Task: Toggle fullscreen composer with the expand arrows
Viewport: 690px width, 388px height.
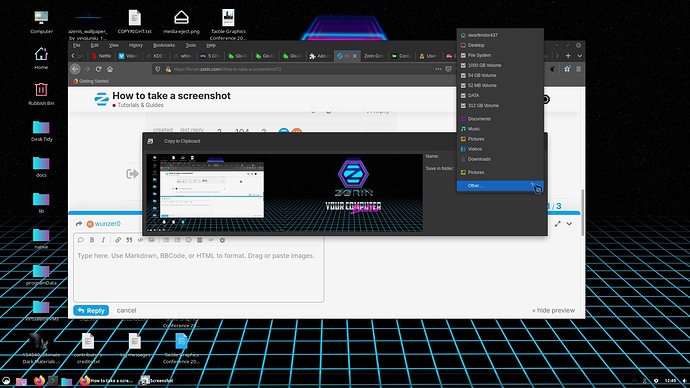Action: pyautogui.click(x=558, y=224)
